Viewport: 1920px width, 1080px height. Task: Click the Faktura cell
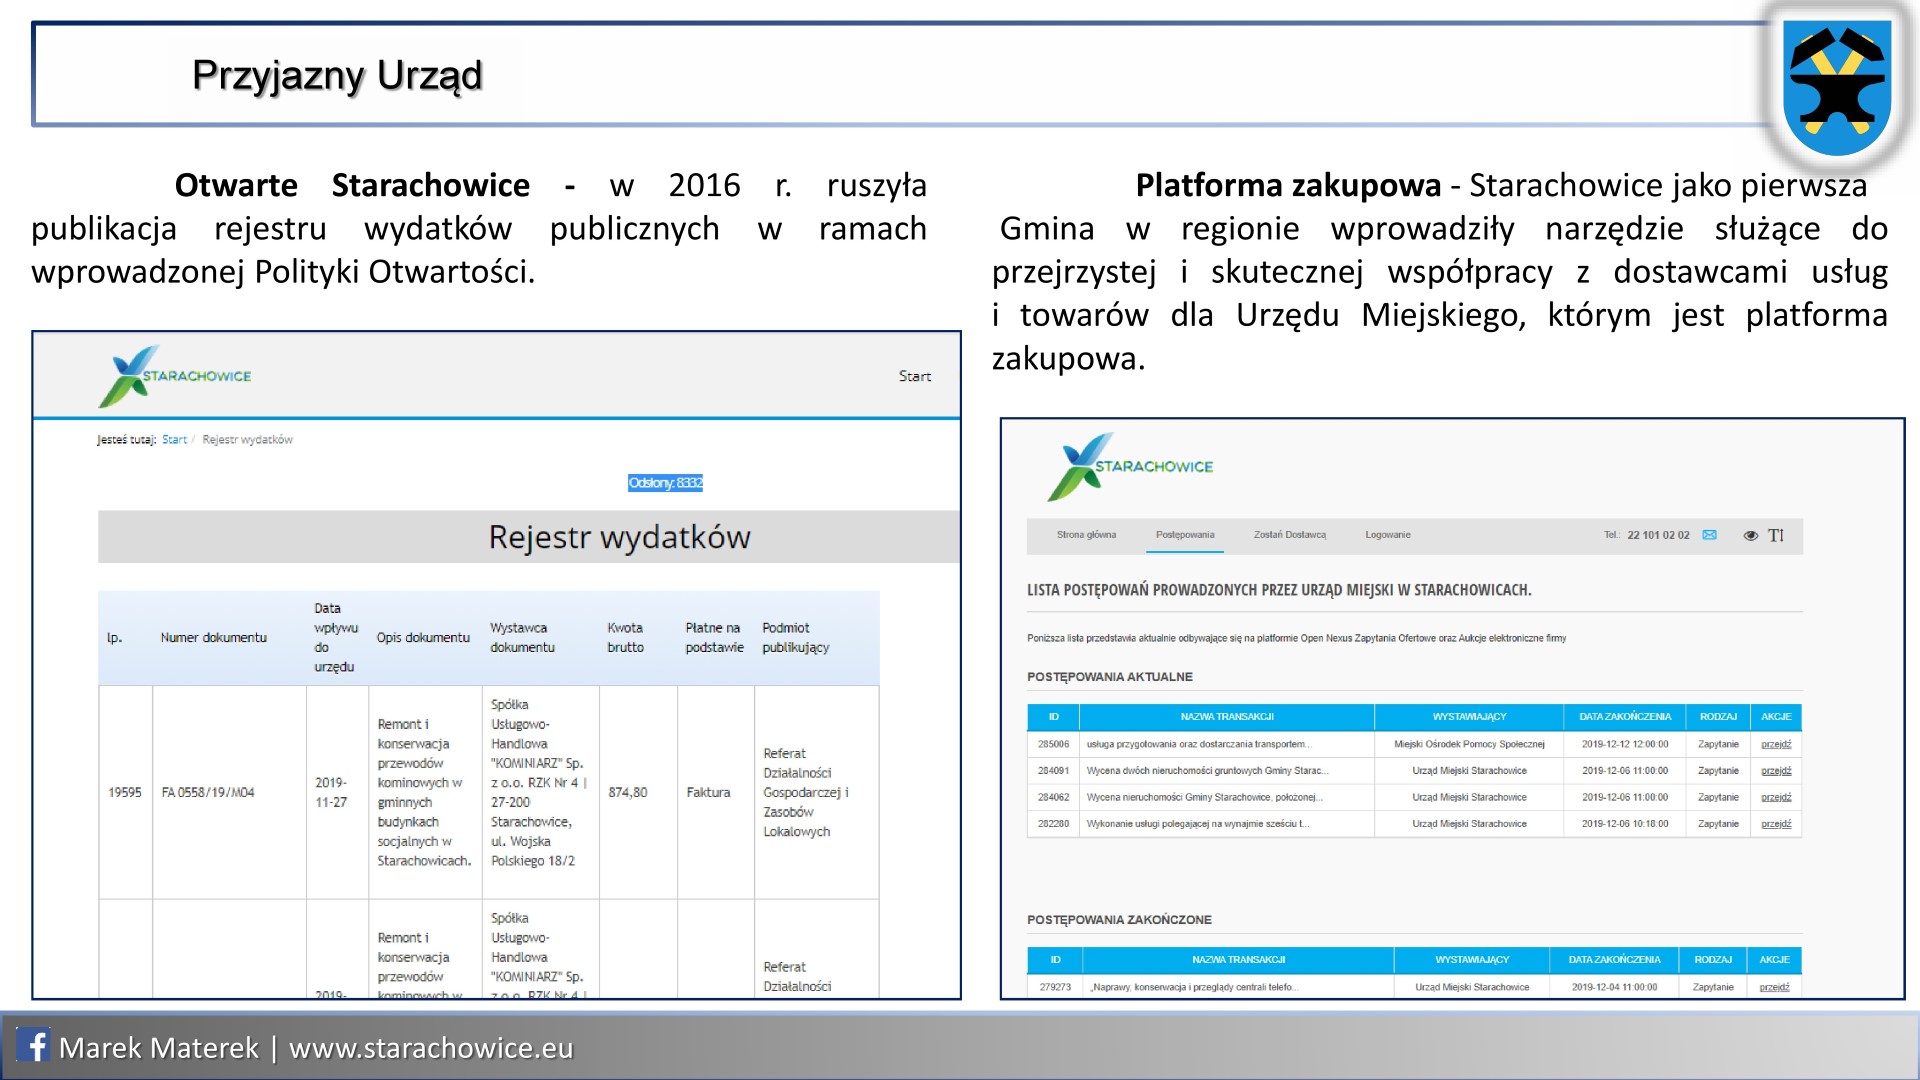pos(708,792)
